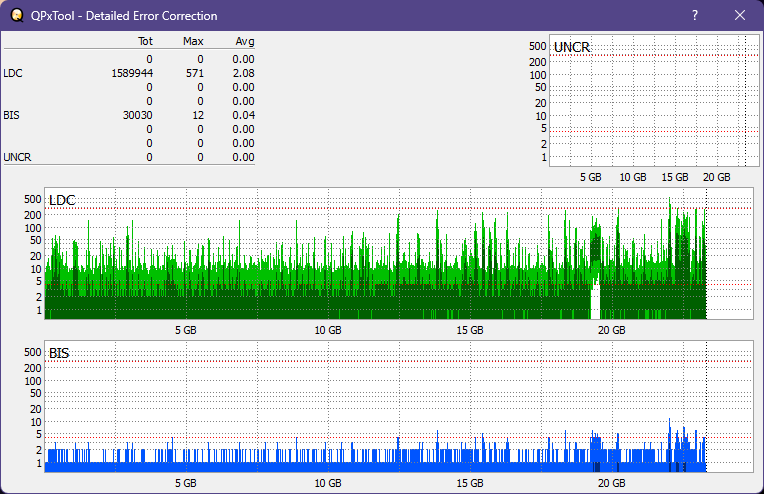The height and width of the screenshot is (494, 764).
Task: Click the window title text QPxTool - Detailed Error Correction
Action: (x=124, y=16)
